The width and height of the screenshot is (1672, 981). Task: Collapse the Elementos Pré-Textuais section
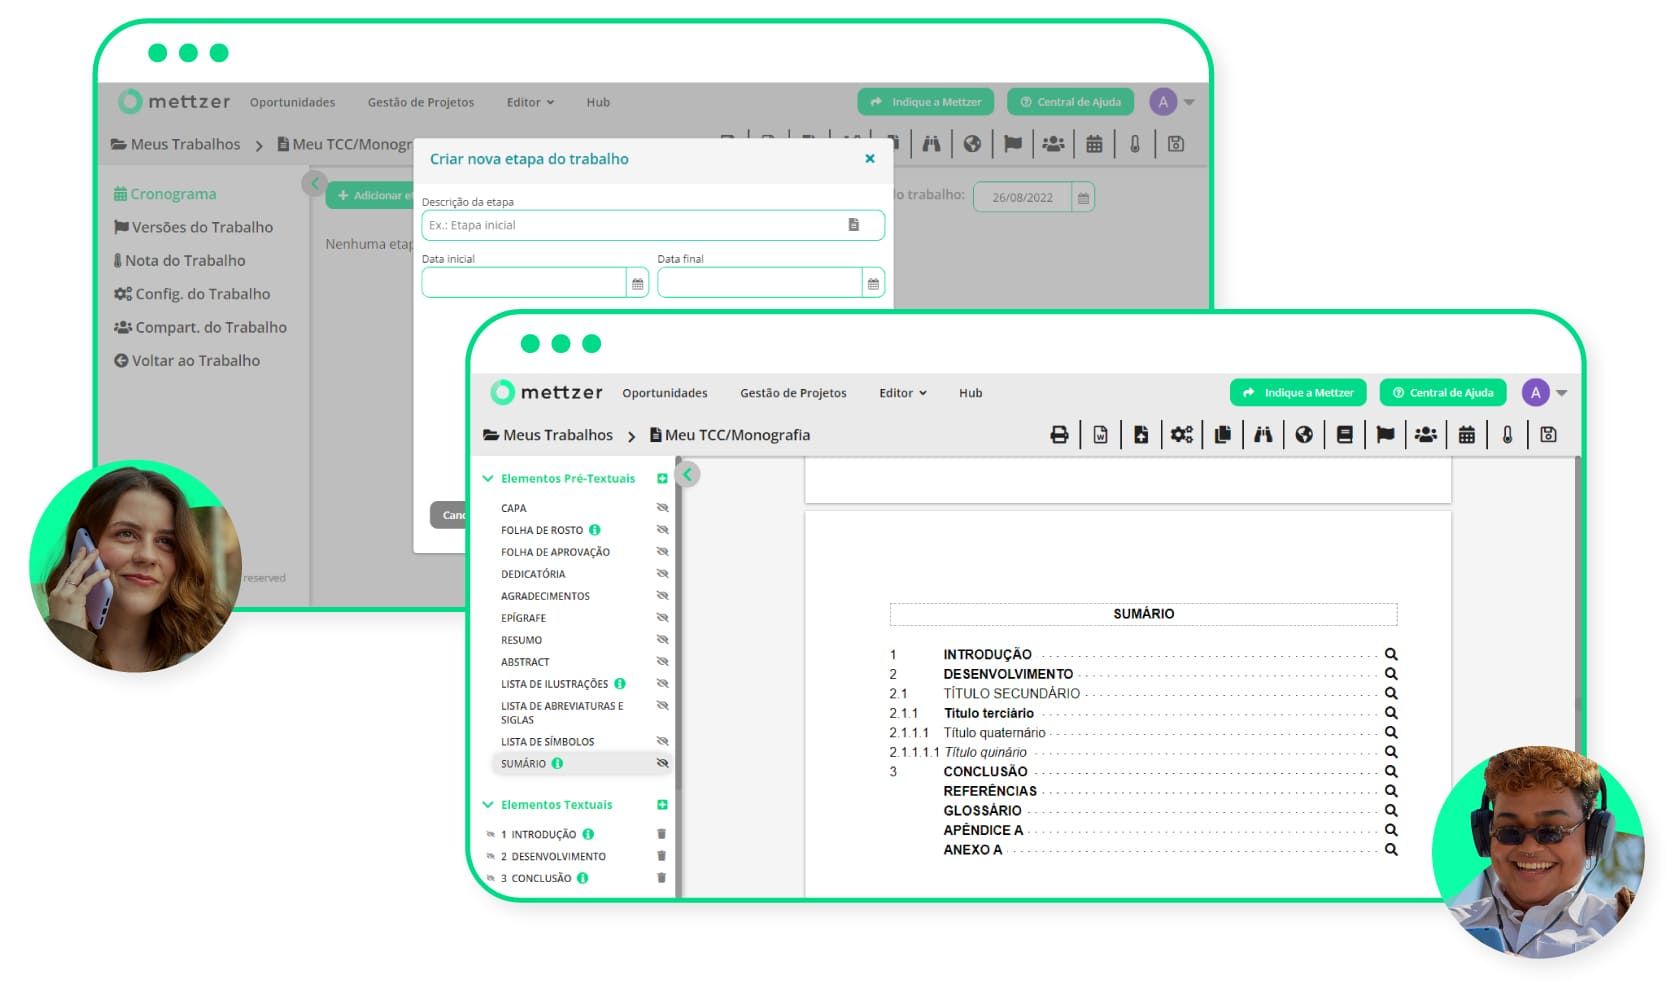(488, 479)
